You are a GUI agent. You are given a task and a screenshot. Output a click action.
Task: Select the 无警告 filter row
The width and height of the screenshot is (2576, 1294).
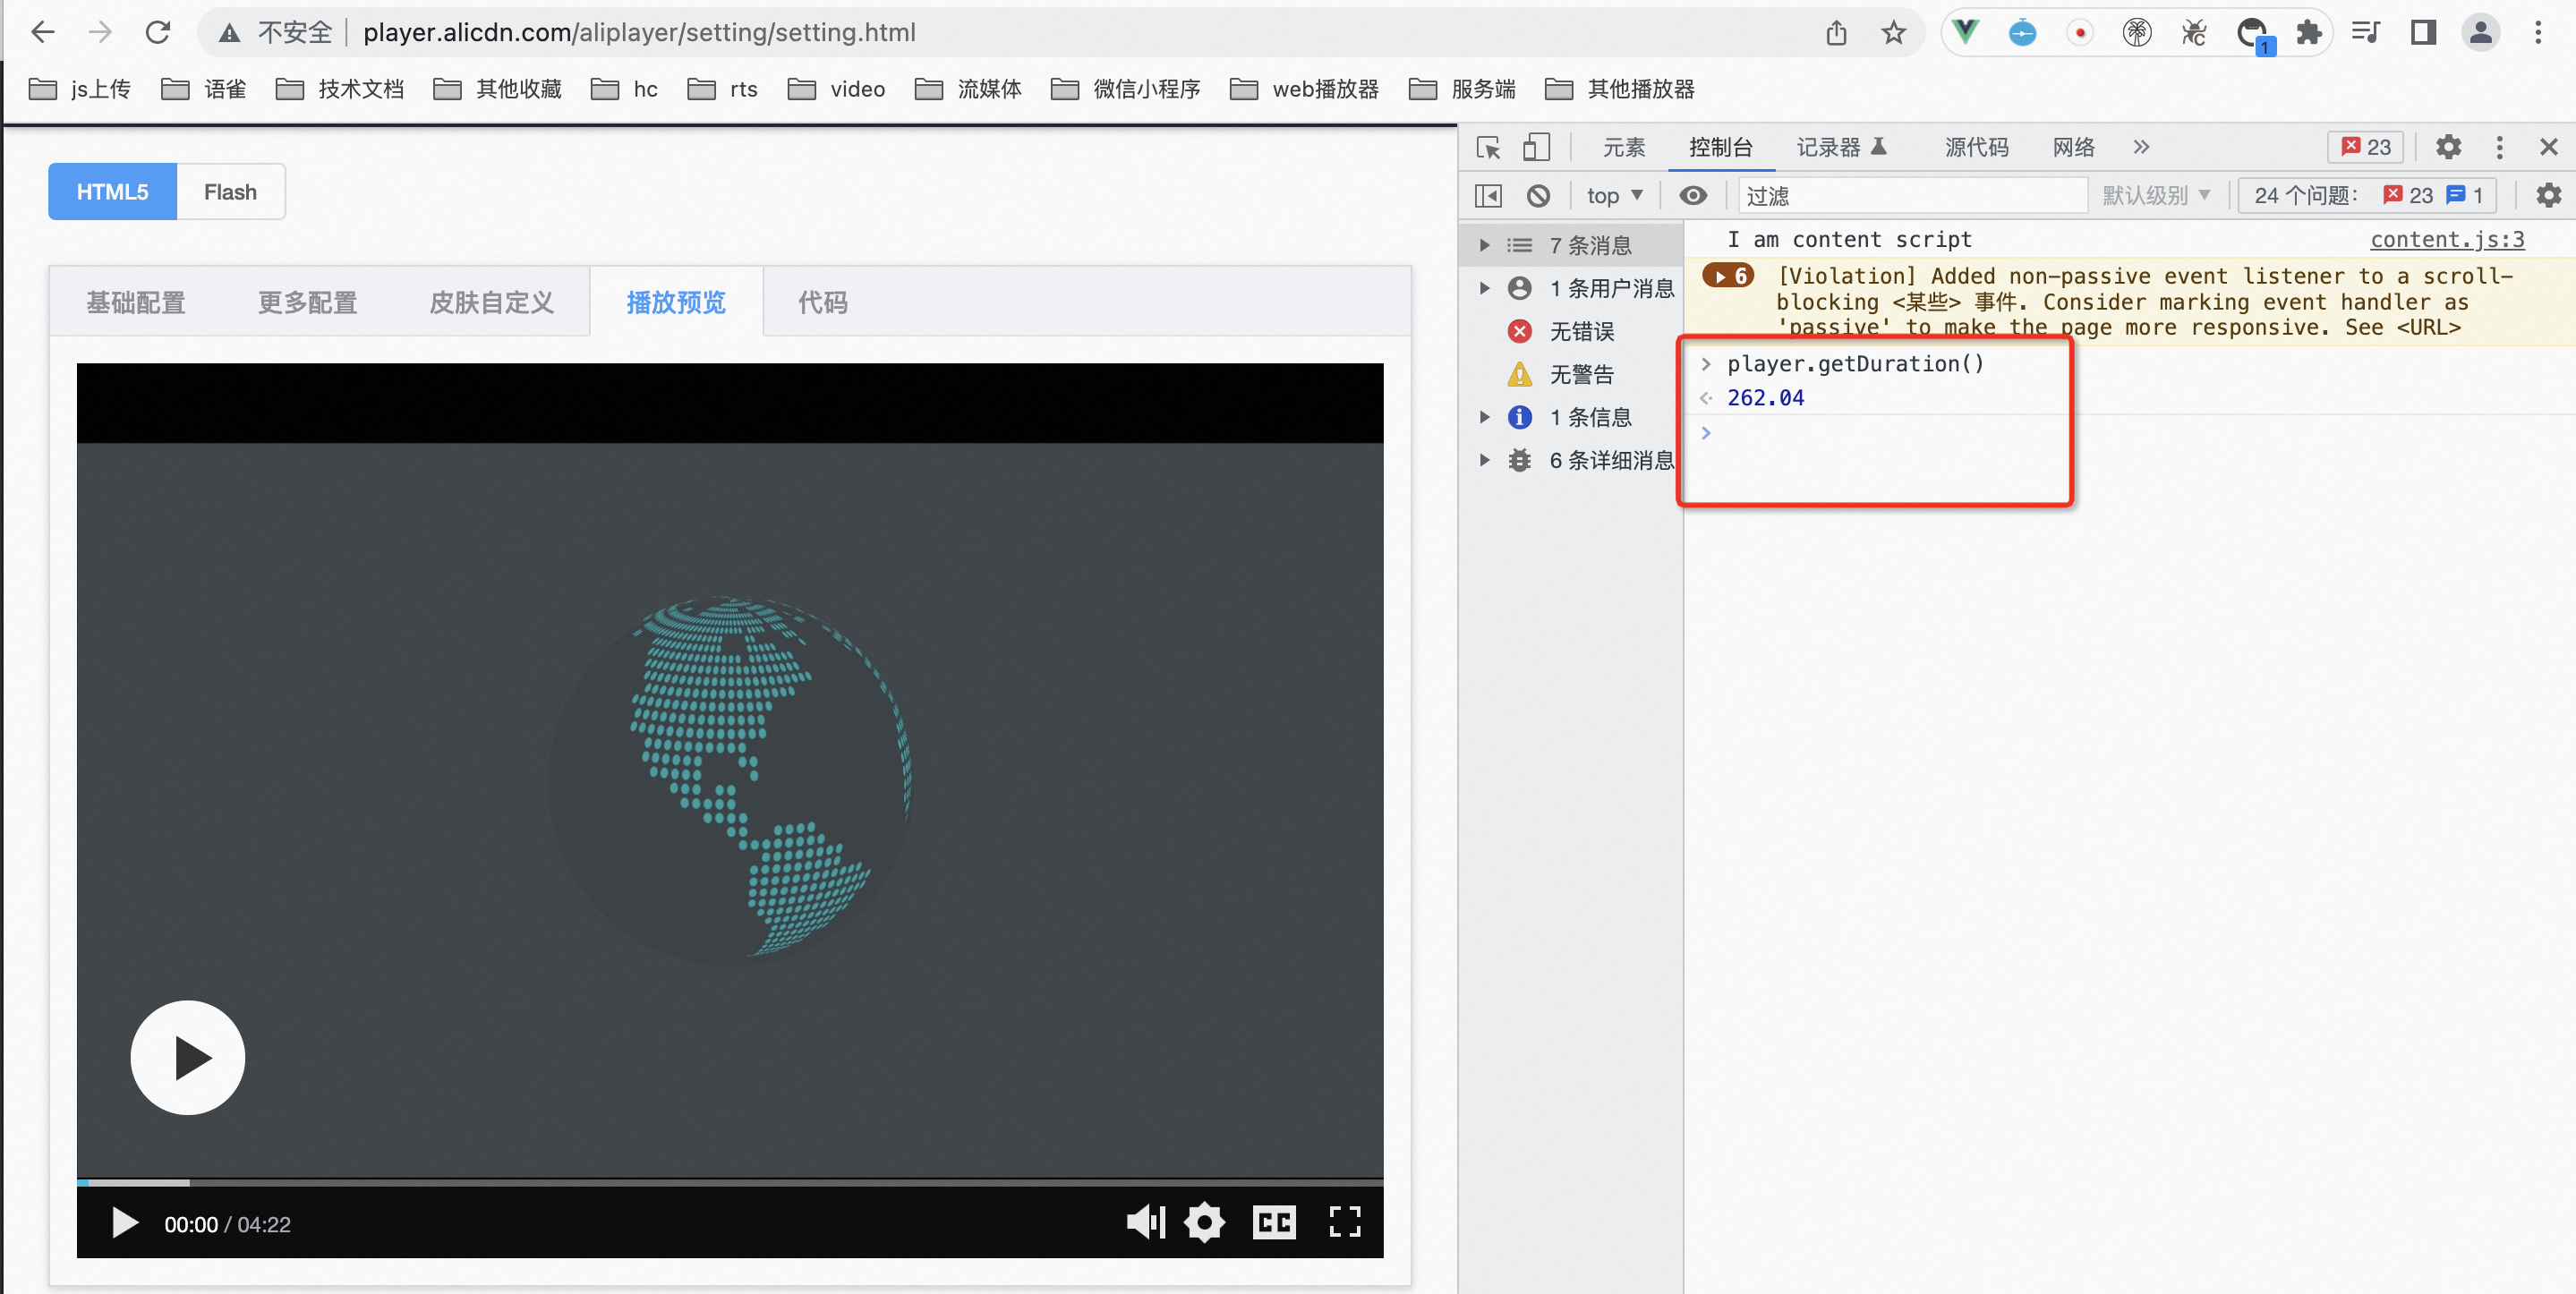1570,374
